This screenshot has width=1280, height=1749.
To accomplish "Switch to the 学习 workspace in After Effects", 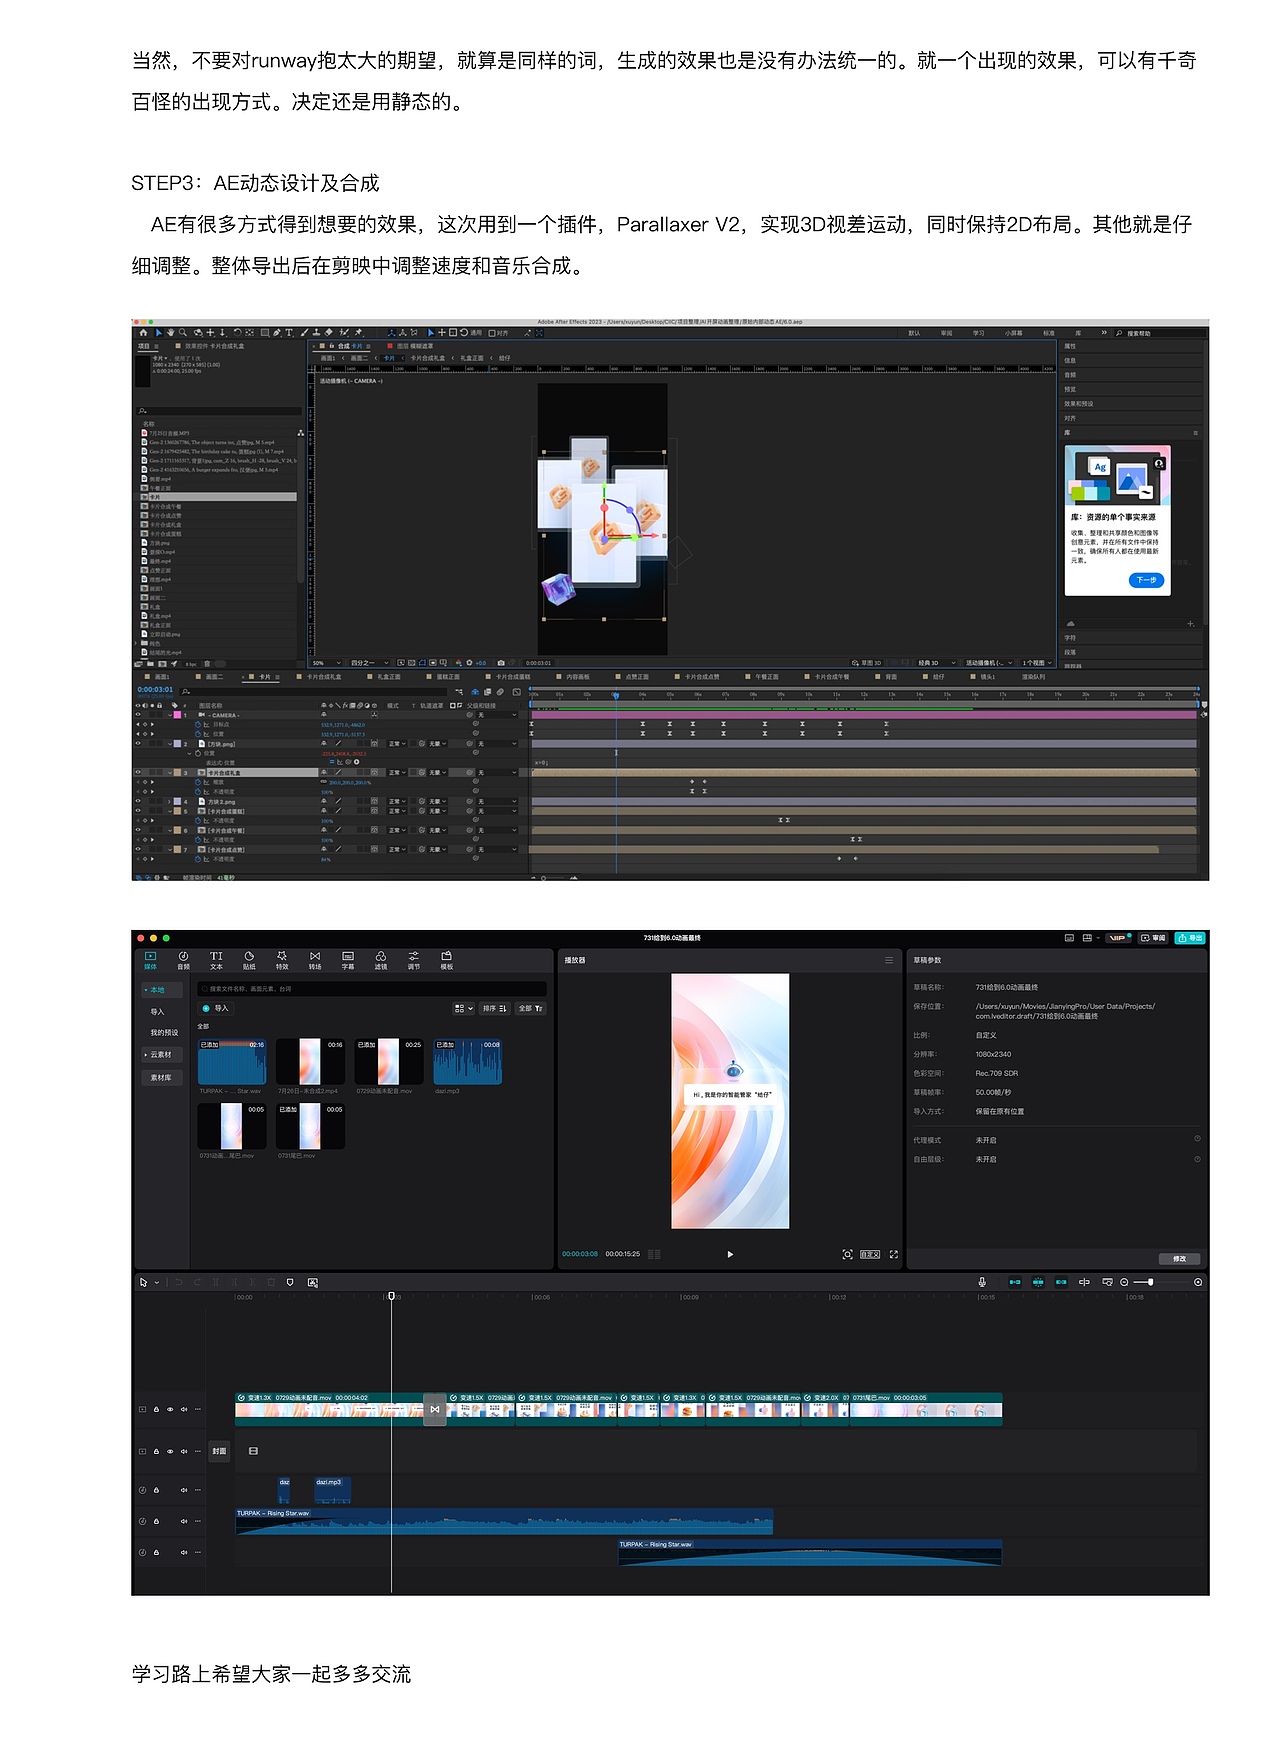I will pos(978,333).
